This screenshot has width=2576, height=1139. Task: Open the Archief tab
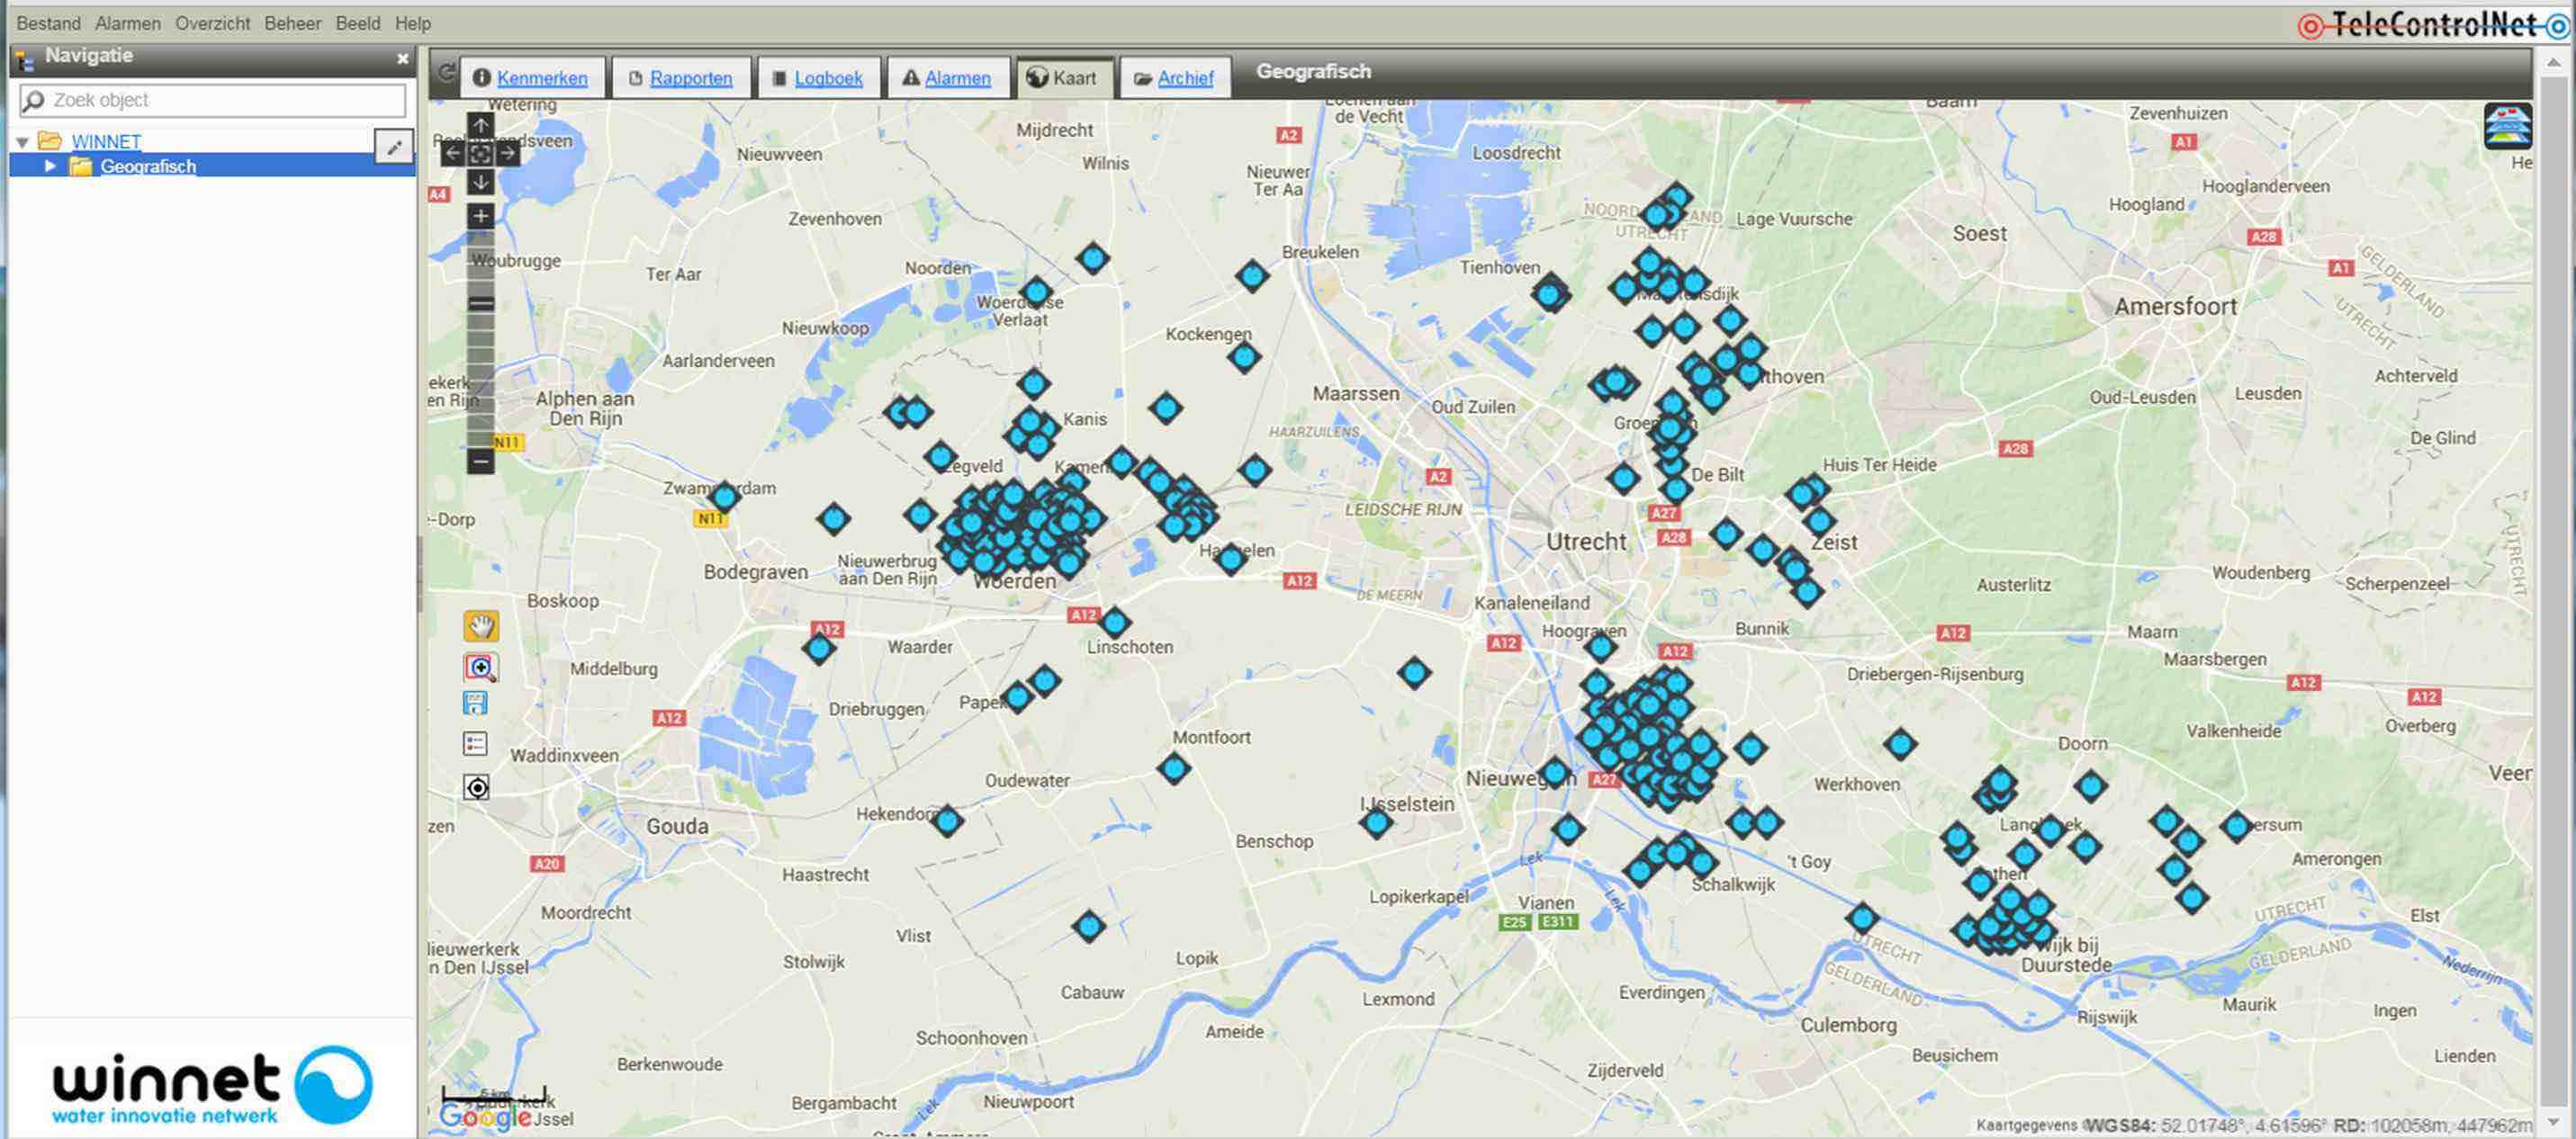1184,78
